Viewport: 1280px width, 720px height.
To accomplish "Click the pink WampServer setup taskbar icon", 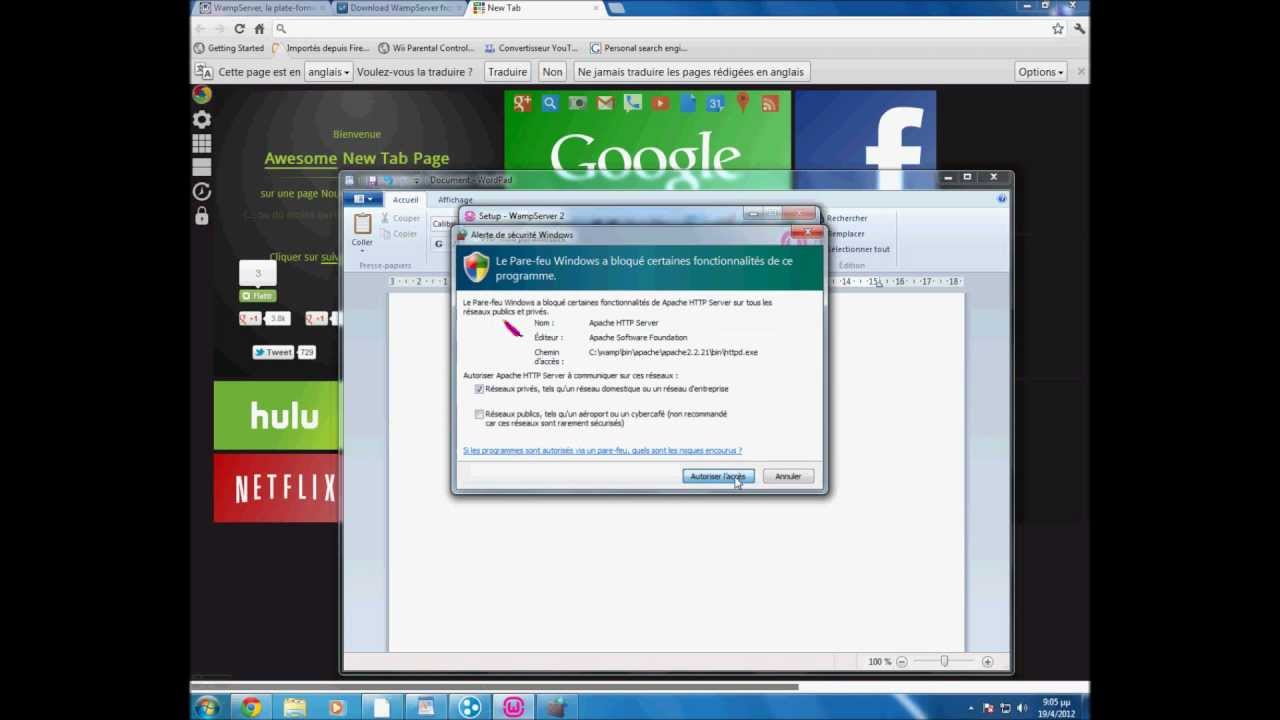I will tap(513, 708).
